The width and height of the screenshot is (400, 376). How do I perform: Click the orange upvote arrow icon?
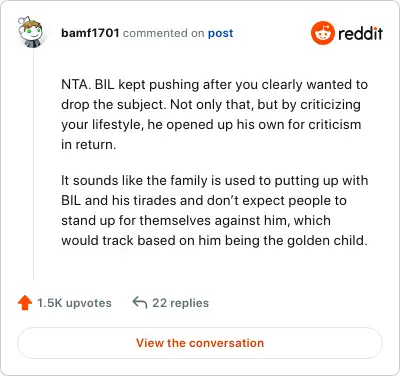25,303
